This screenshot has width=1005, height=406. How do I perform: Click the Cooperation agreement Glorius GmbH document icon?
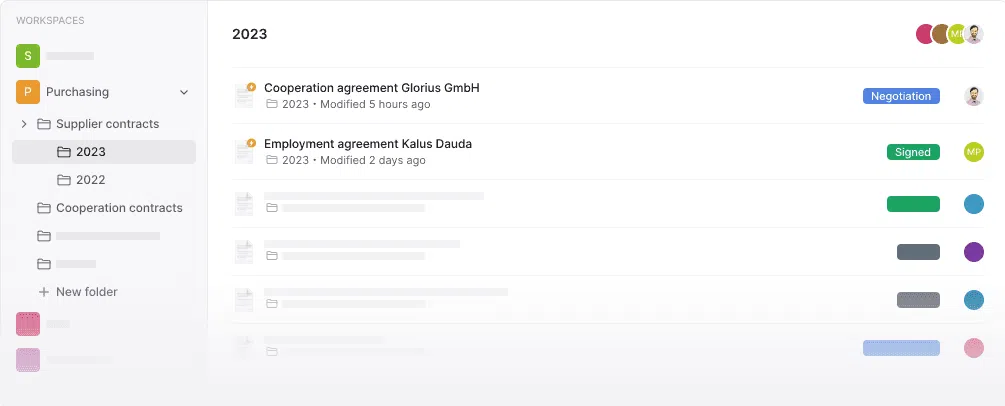point(244,96)
